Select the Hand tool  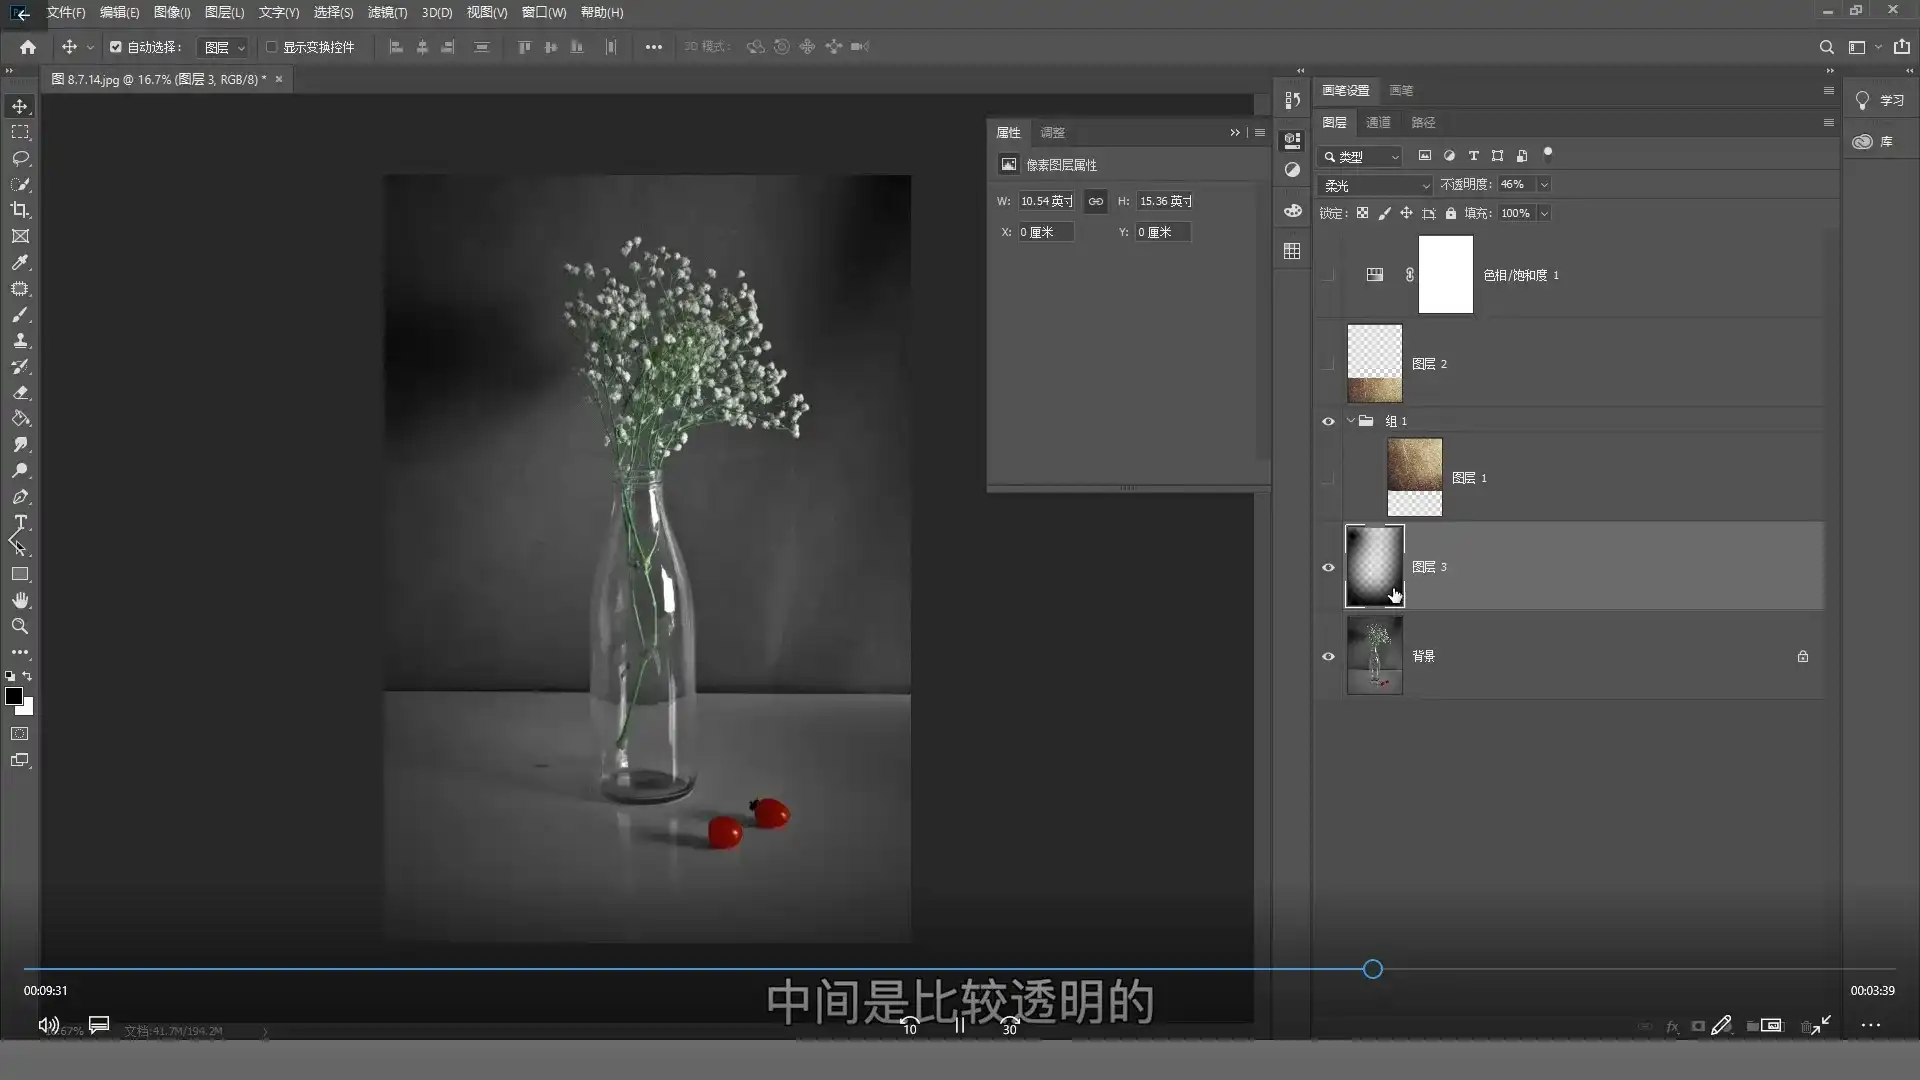(x=20, y=600)
